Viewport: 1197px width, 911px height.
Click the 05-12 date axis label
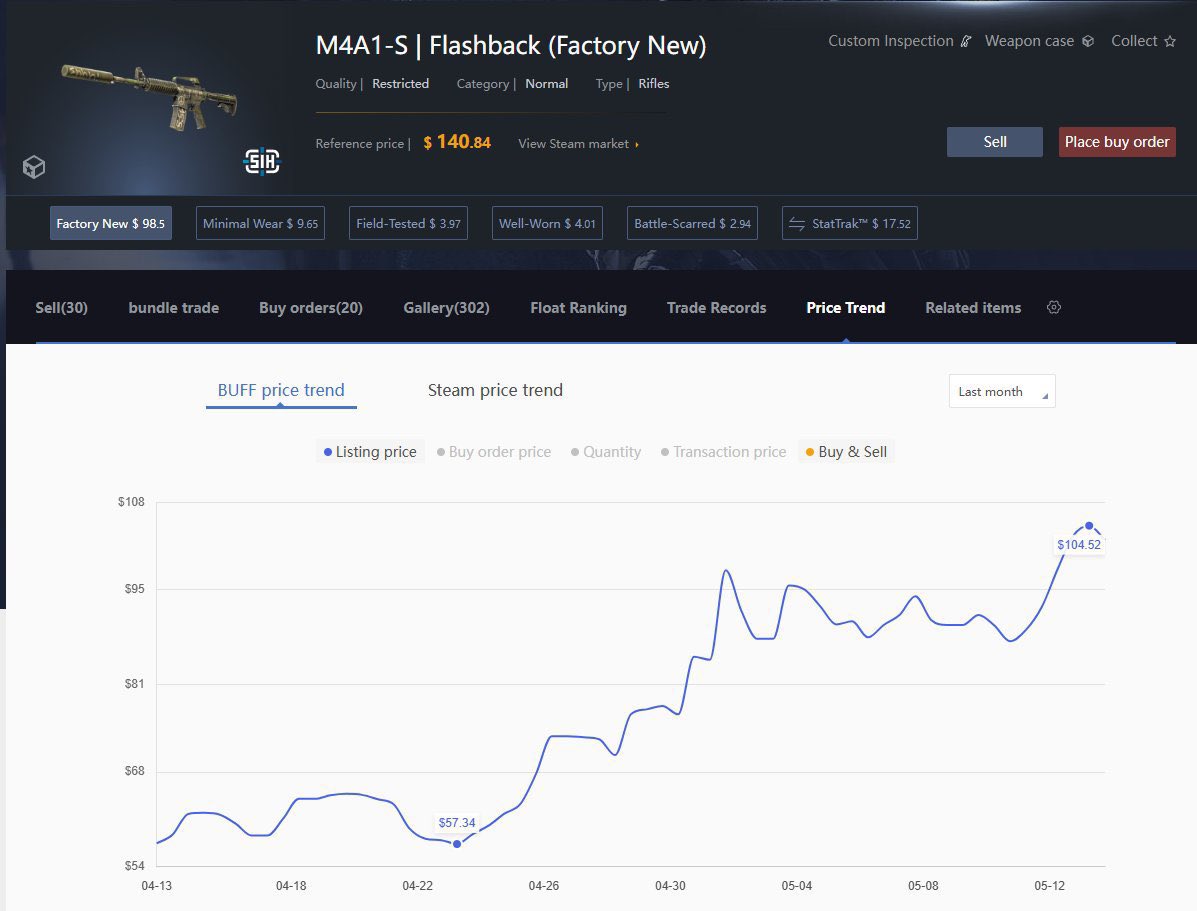(x=1050, y=886)
